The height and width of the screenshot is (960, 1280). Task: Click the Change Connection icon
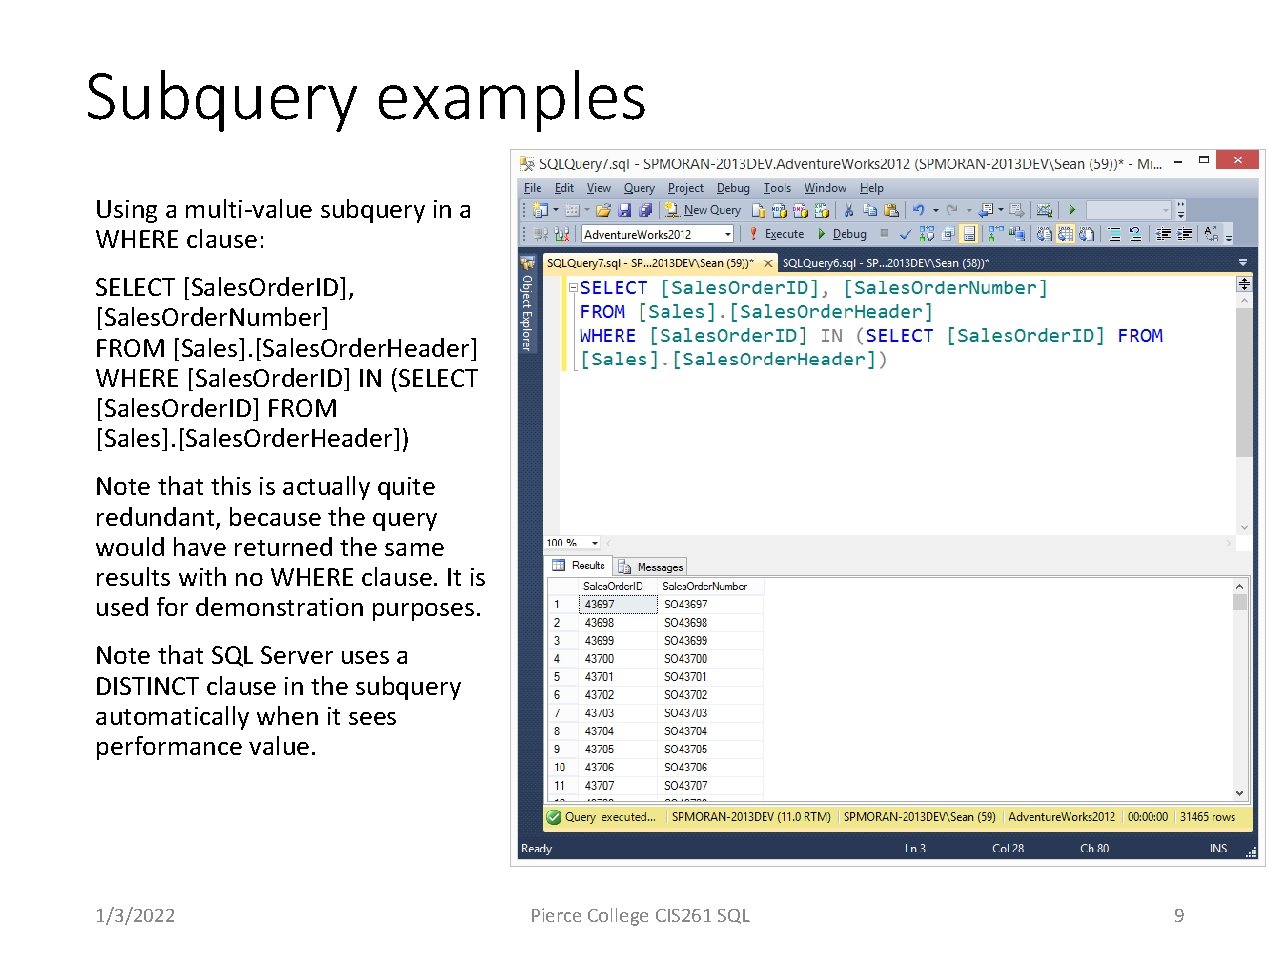561,234
